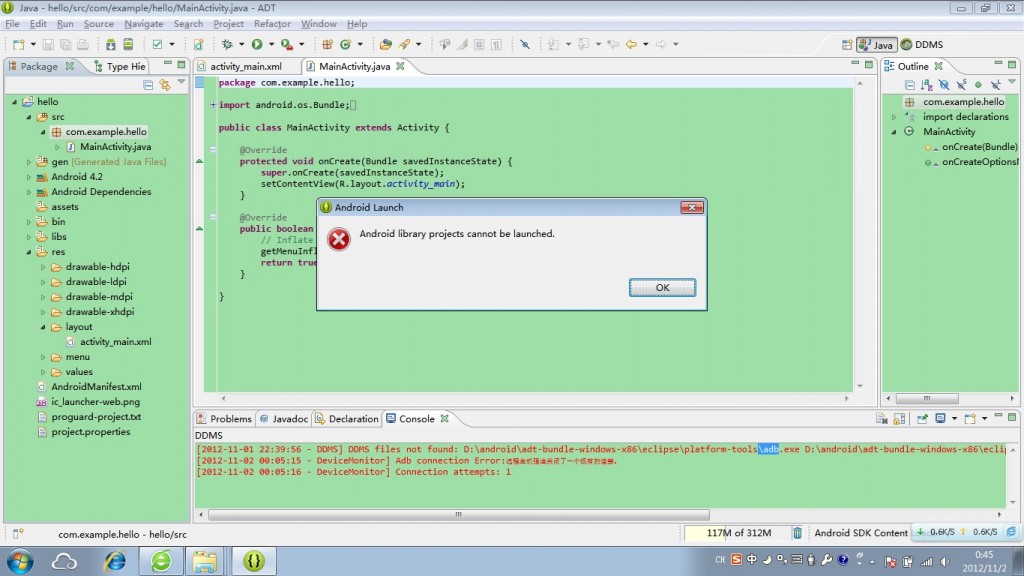
Task: Switch to the Problems tab
Action: [225, 419]
